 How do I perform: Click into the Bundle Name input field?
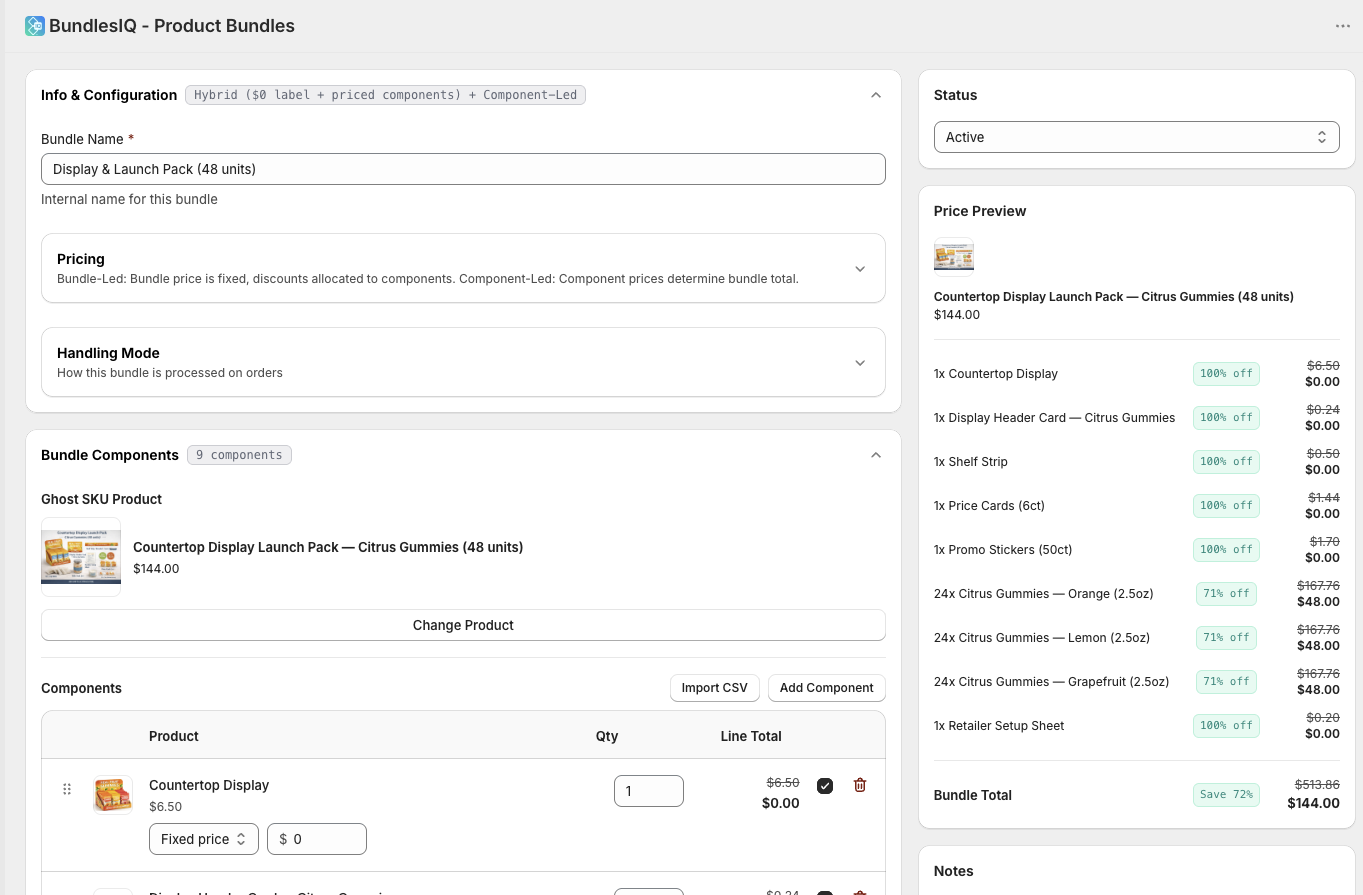click(463, 169)
